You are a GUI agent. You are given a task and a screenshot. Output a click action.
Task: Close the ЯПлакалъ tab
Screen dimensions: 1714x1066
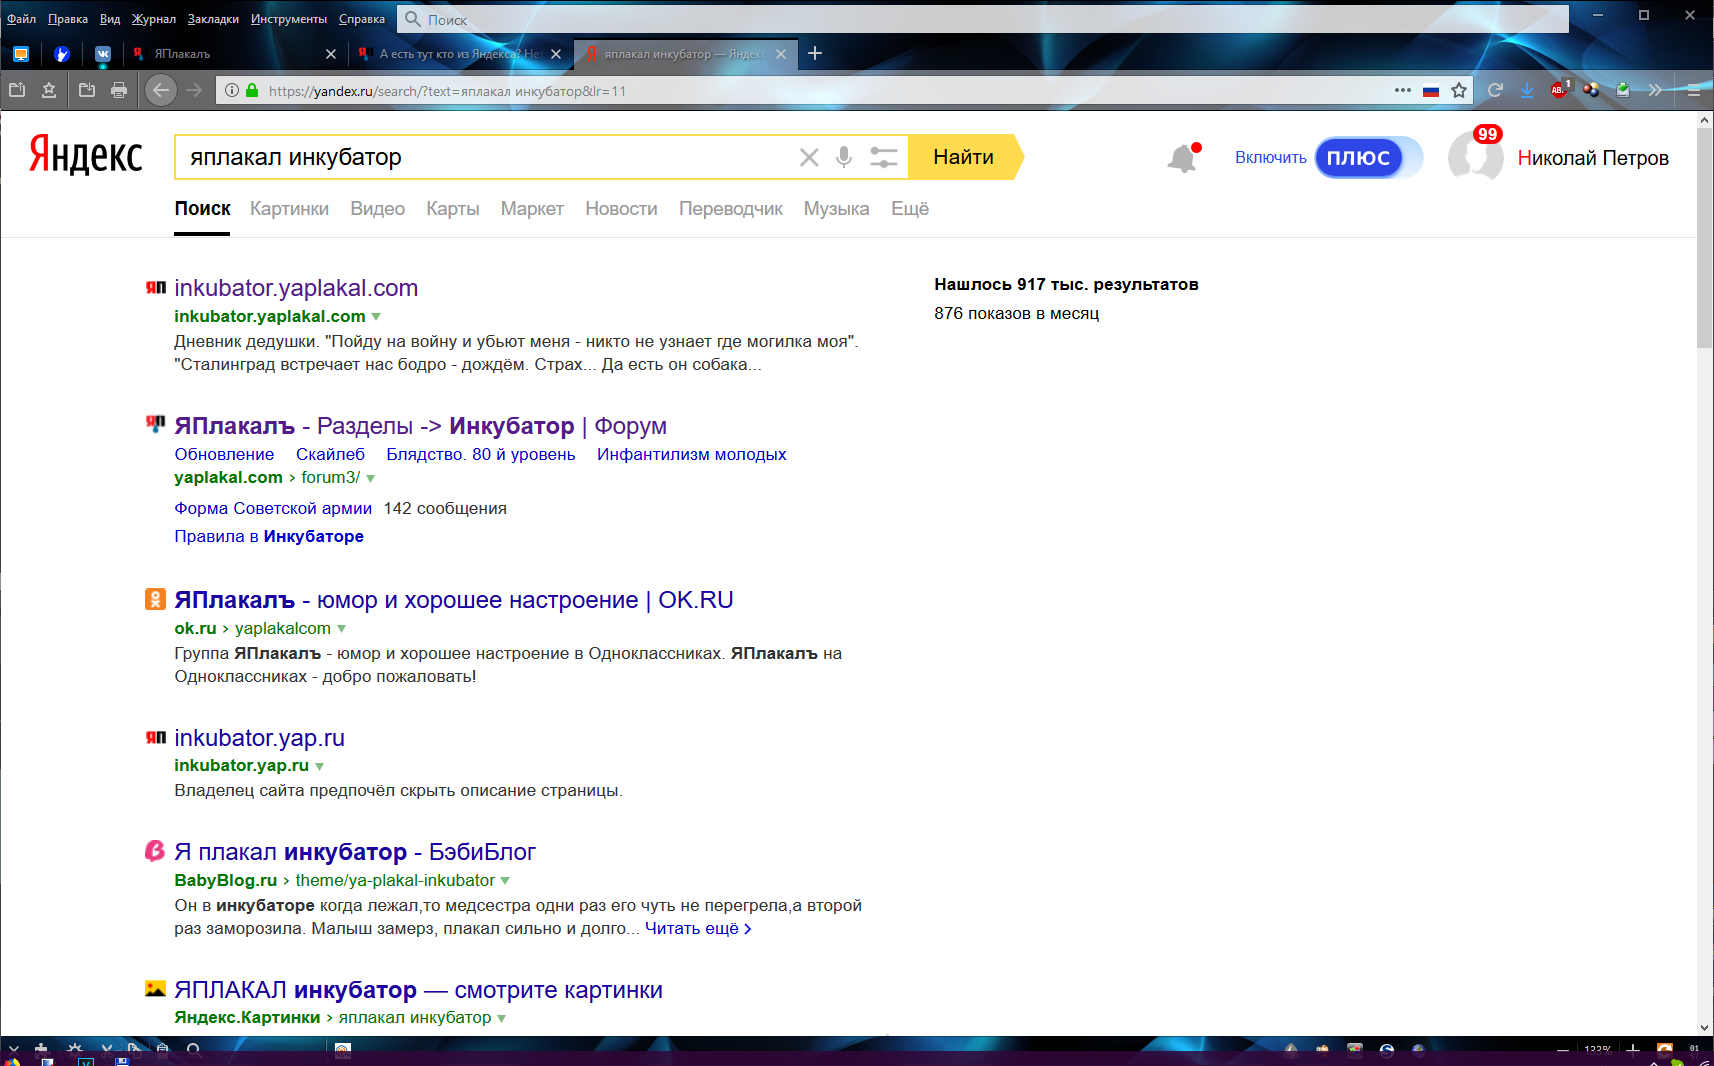click(331, 54)
